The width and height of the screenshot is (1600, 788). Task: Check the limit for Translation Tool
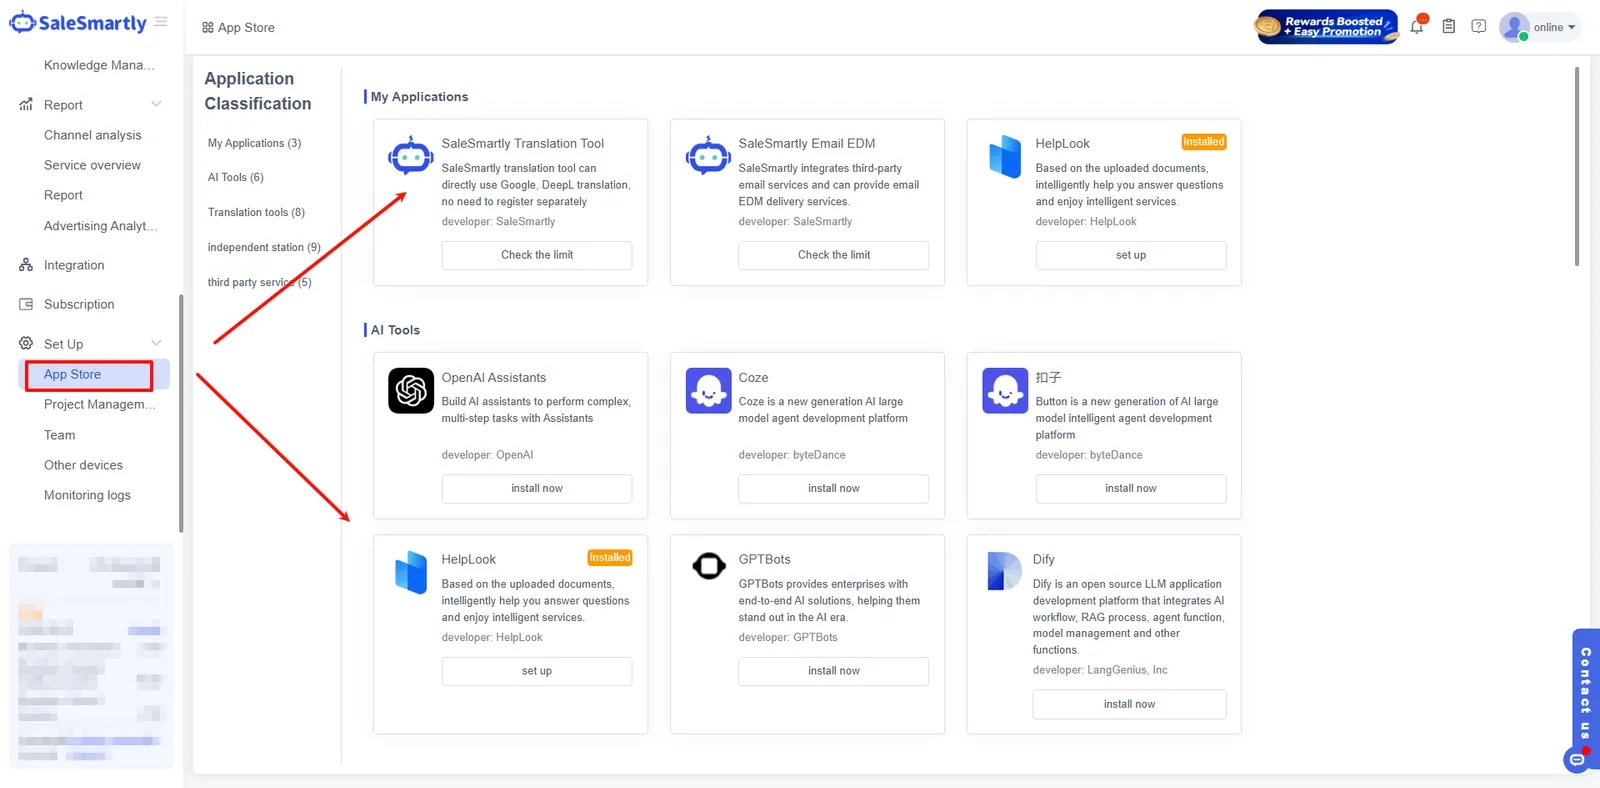point(537,255)
